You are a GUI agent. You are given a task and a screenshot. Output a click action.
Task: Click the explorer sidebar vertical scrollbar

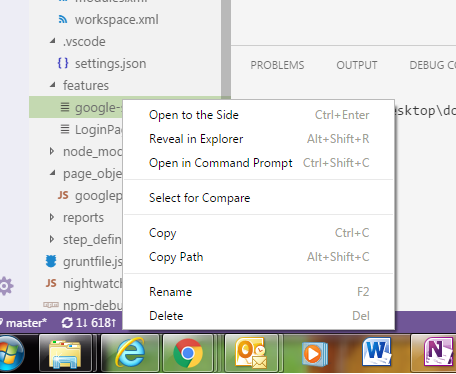(x=226, y=48)
